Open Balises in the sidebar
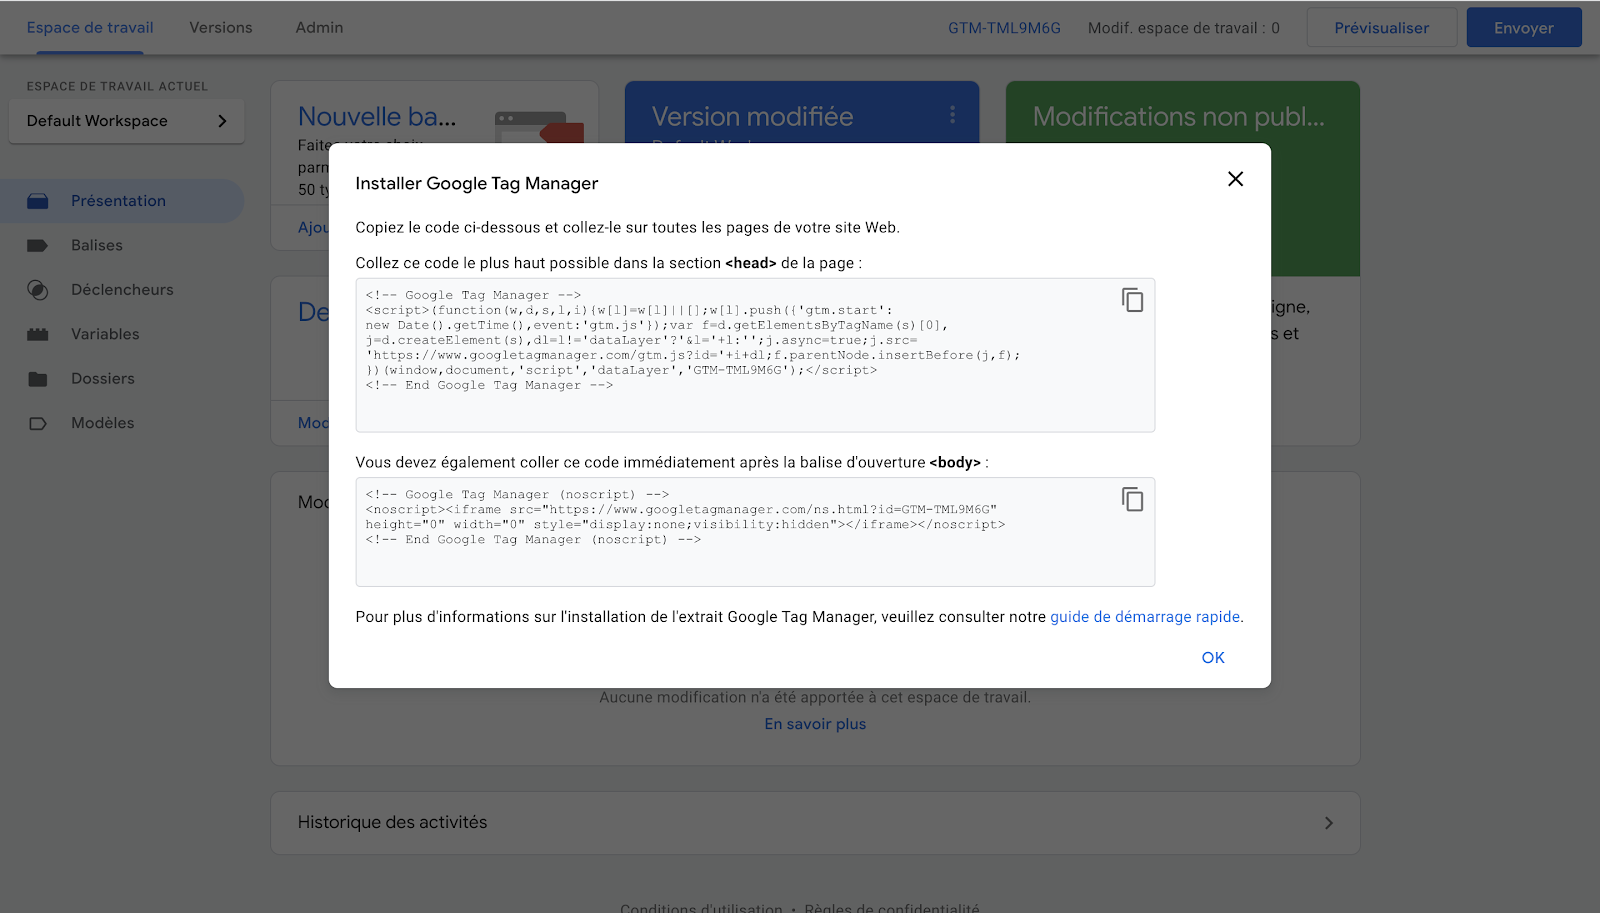Viewport: 1600px width, 913px height. coord(97,245)
